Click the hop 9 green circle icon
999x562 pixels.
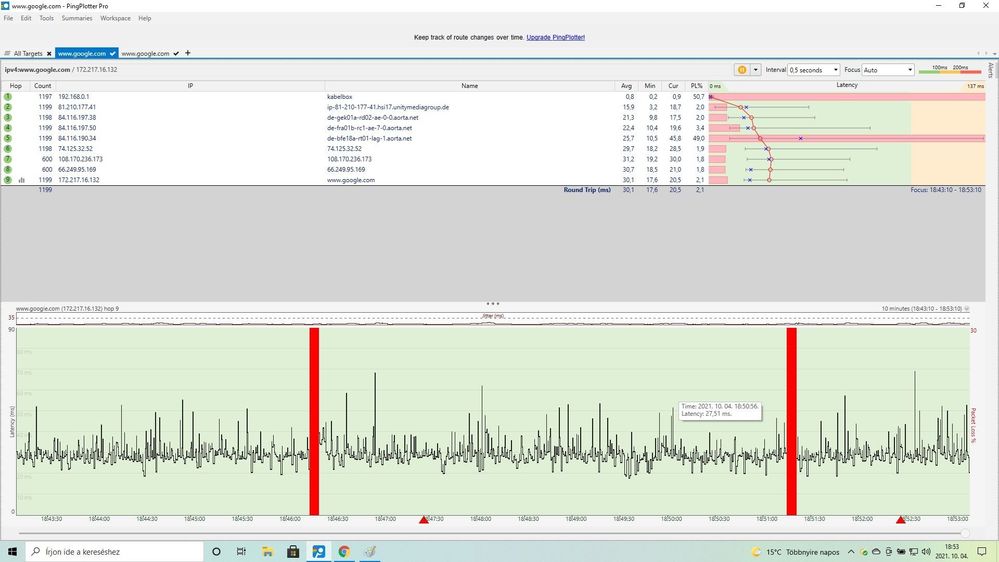click(x=8, y=180)
